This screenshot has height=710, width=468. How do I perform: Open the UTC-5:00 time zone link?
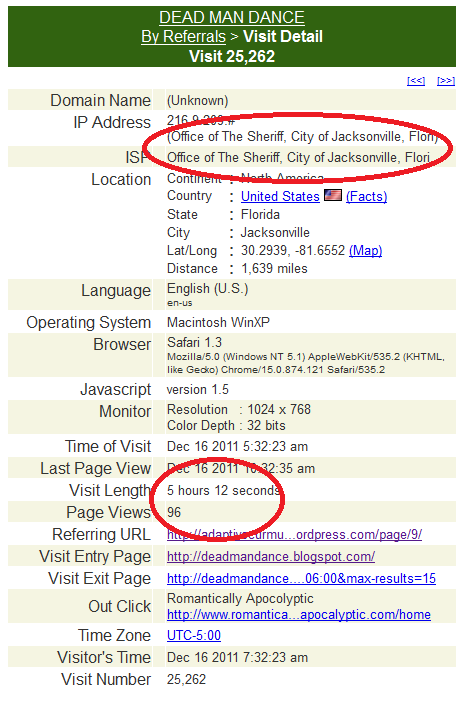[x=194, y=636]
